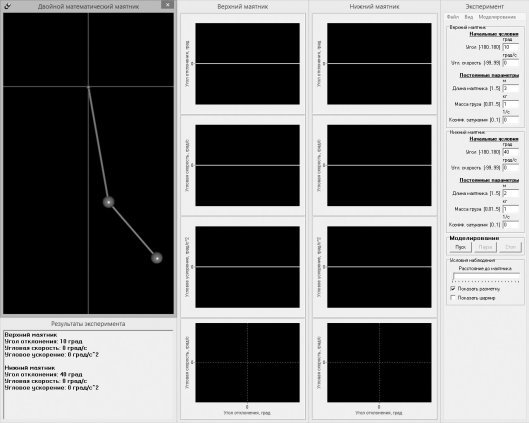Click the upper pendulum Длина маятника field
The image size is (529, 423).
coord(510,88)
